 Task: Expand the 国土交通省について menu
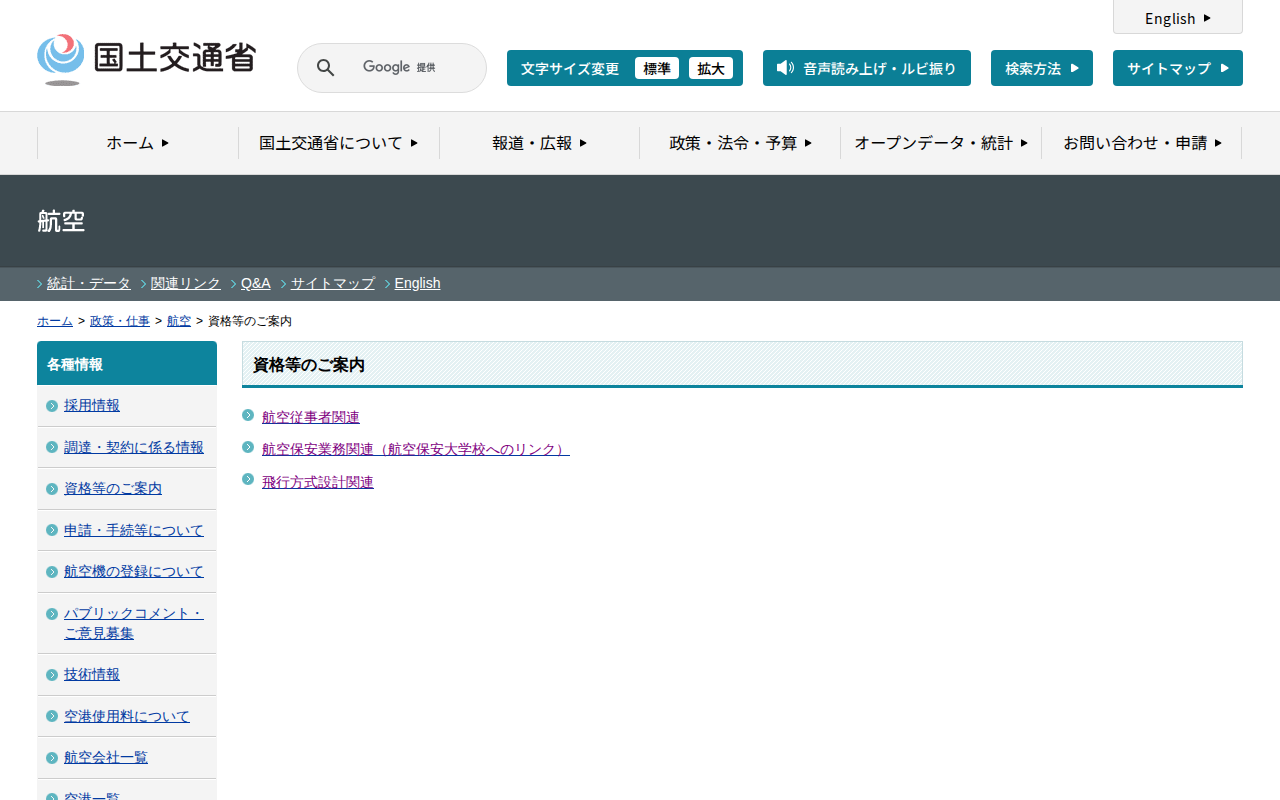(x=338, y=143)
